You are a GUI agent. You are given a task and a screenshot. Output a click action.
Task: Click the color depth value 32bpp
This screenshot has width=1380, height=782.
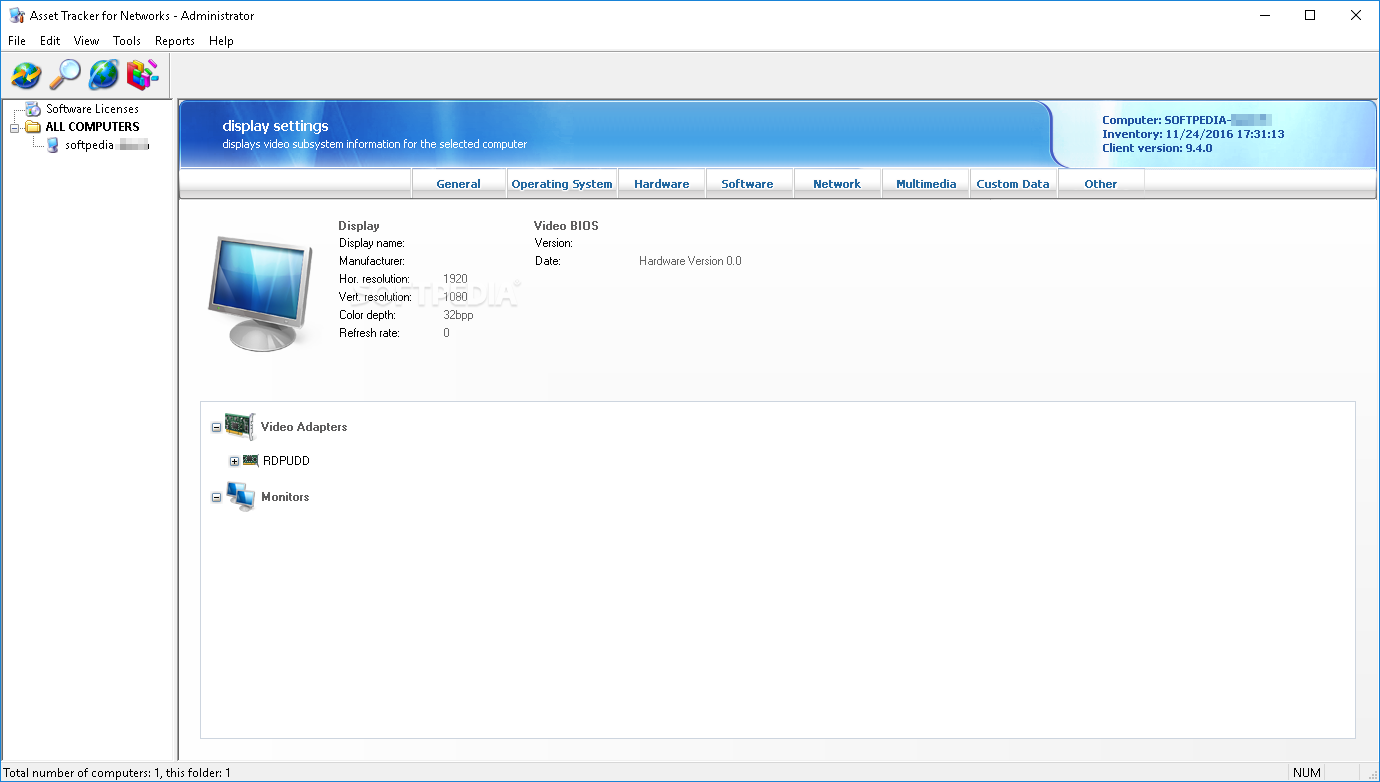[458, 315]
